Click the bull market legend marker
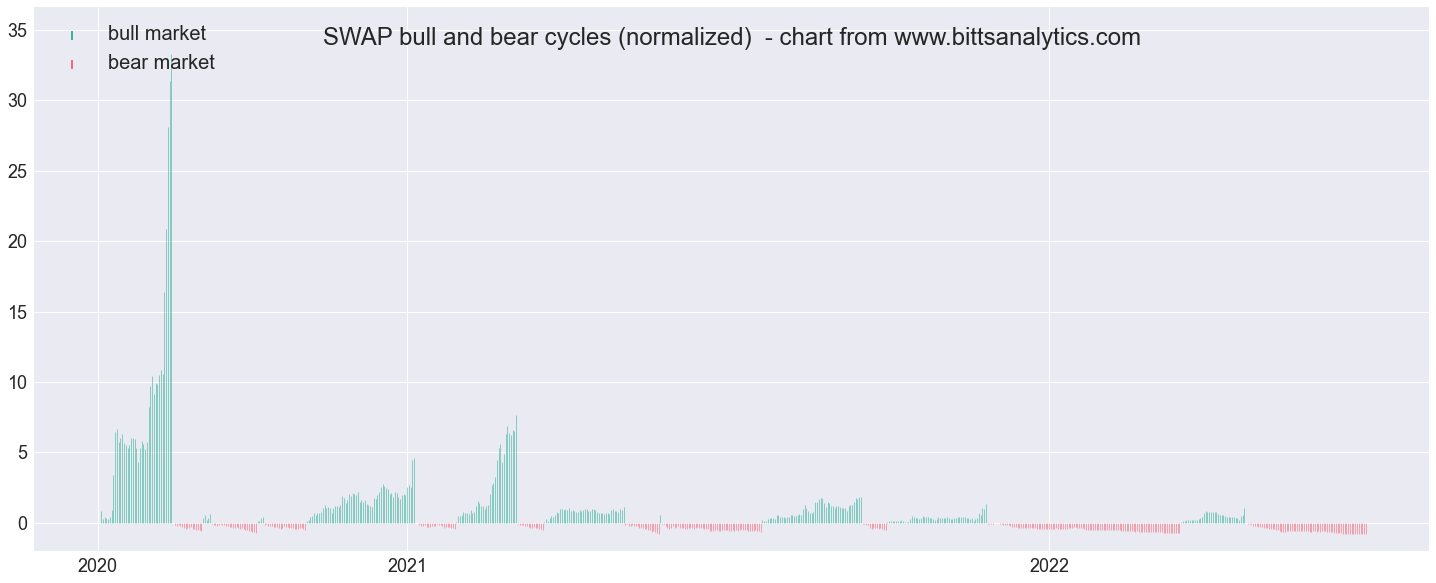 click(x=72, y=35)
